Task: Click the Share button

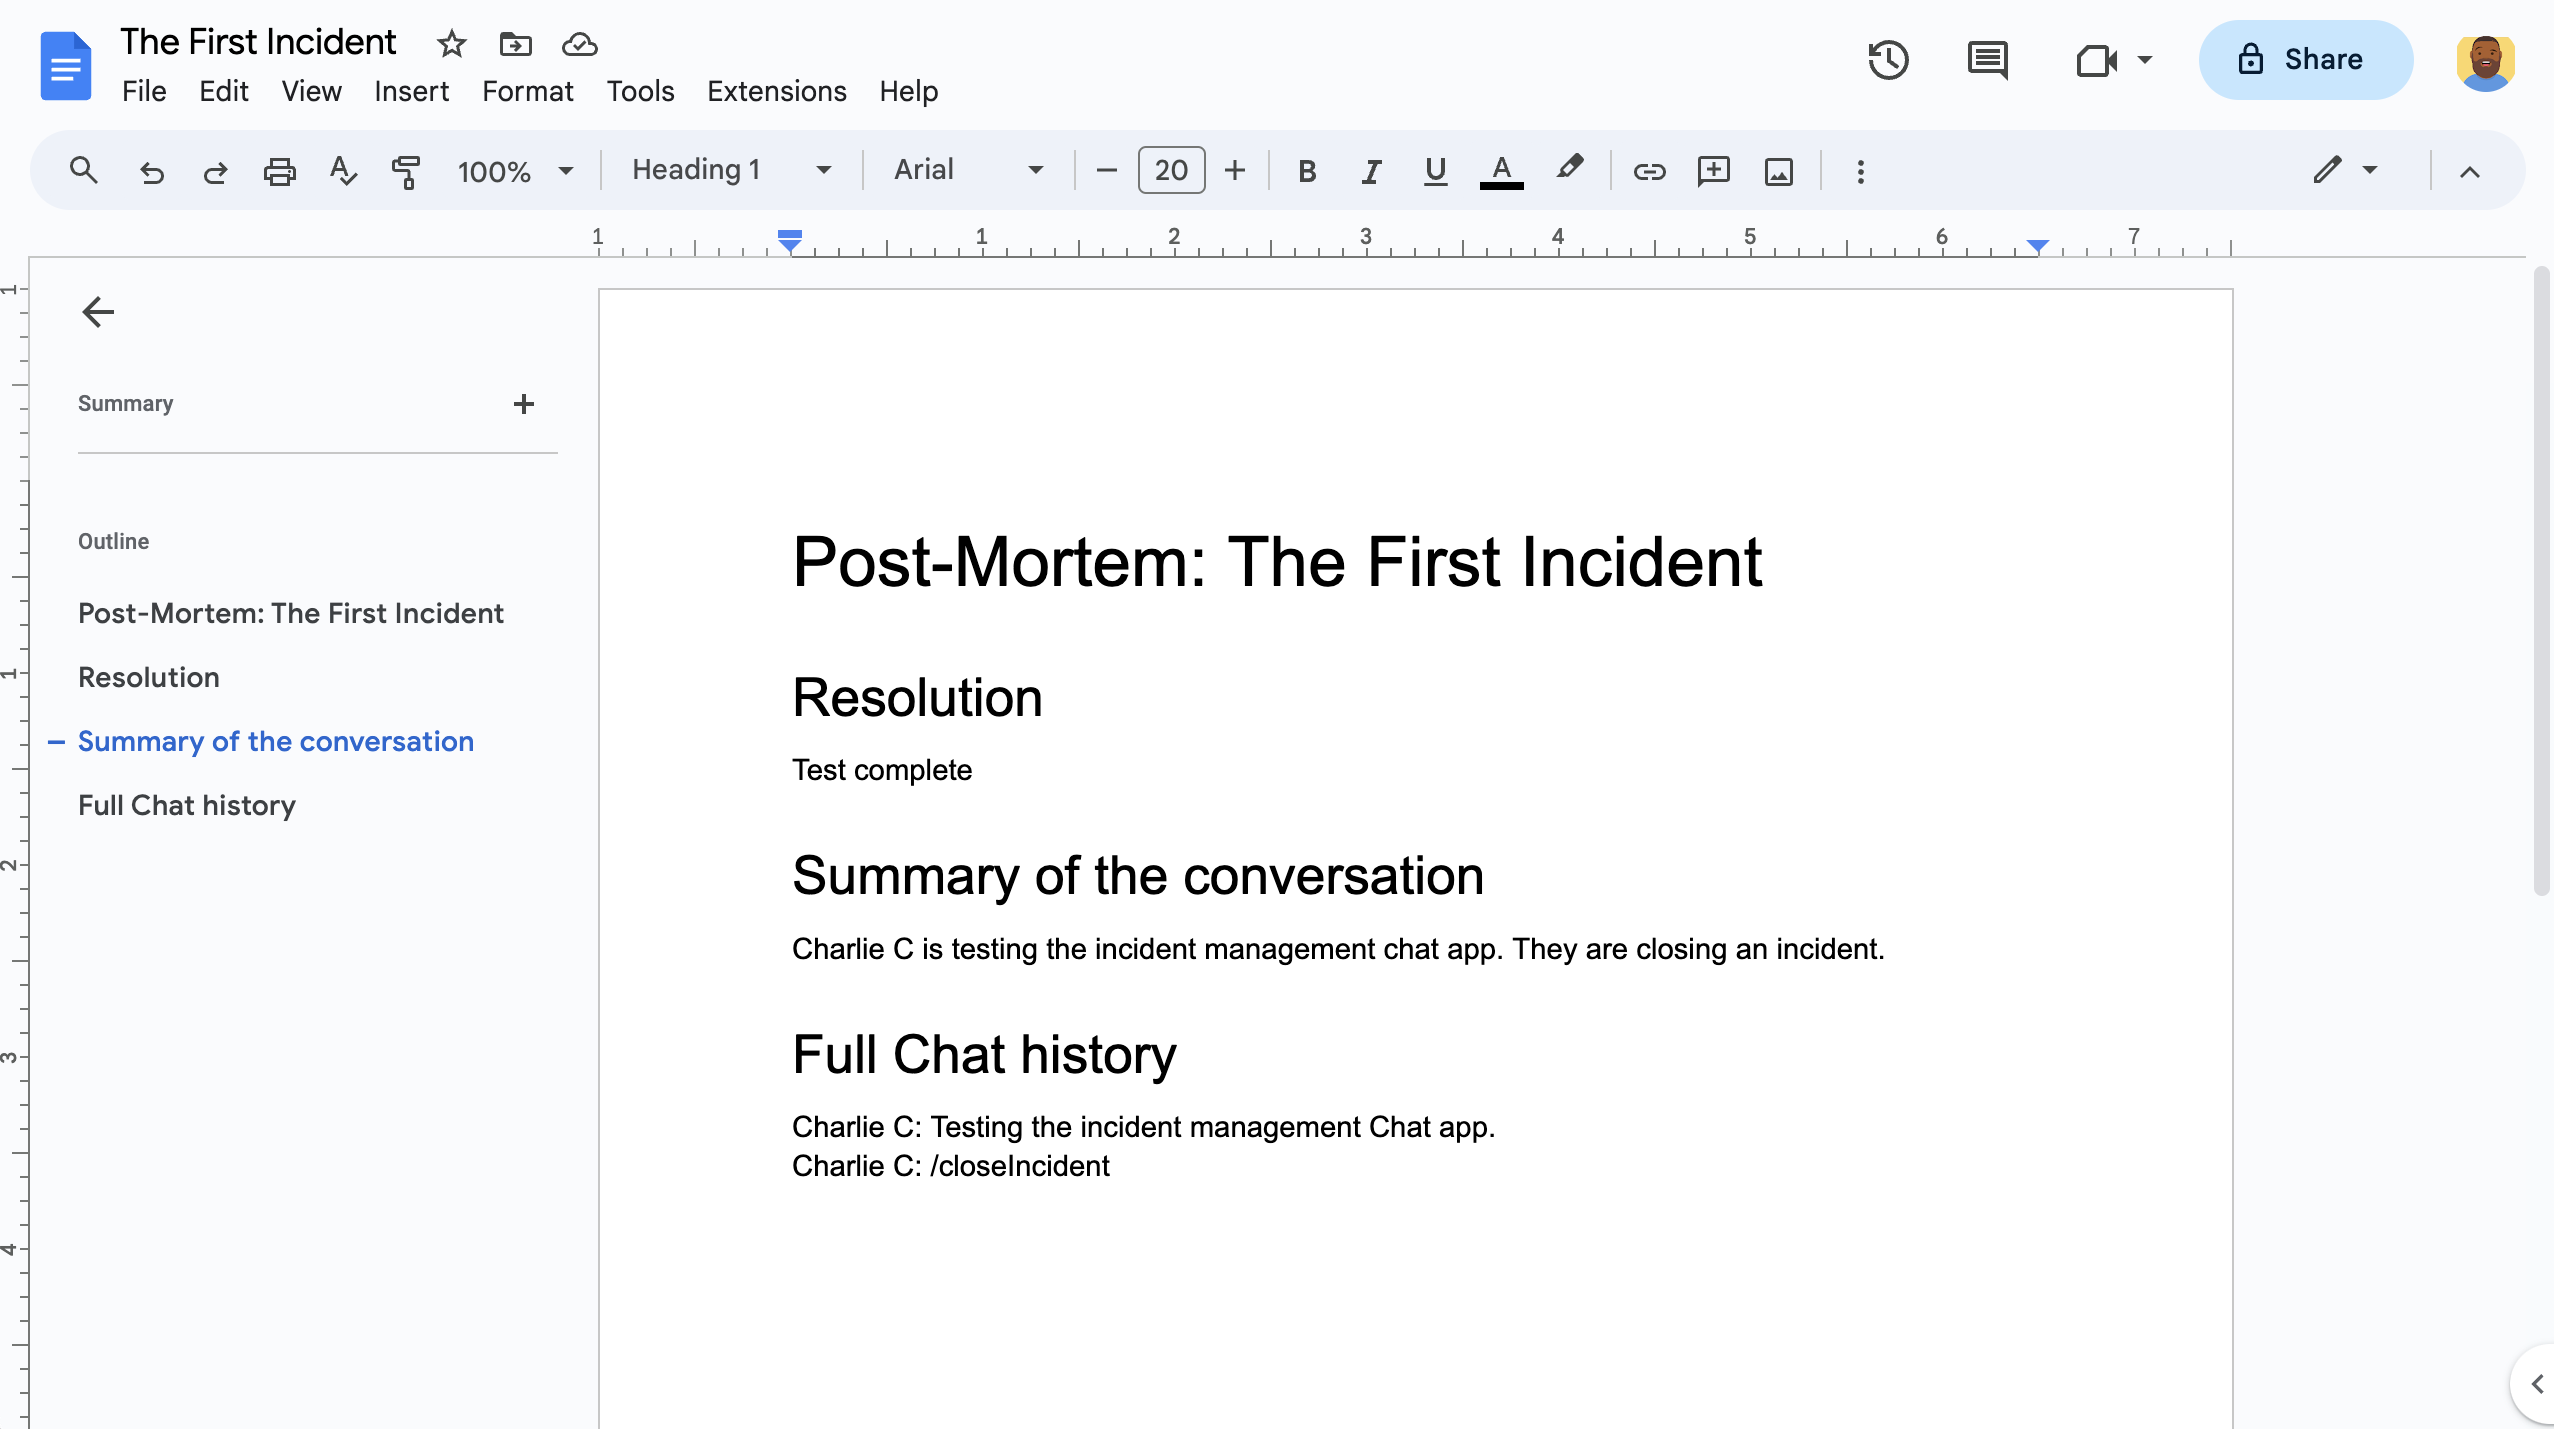Action: tap(2300, 58)
